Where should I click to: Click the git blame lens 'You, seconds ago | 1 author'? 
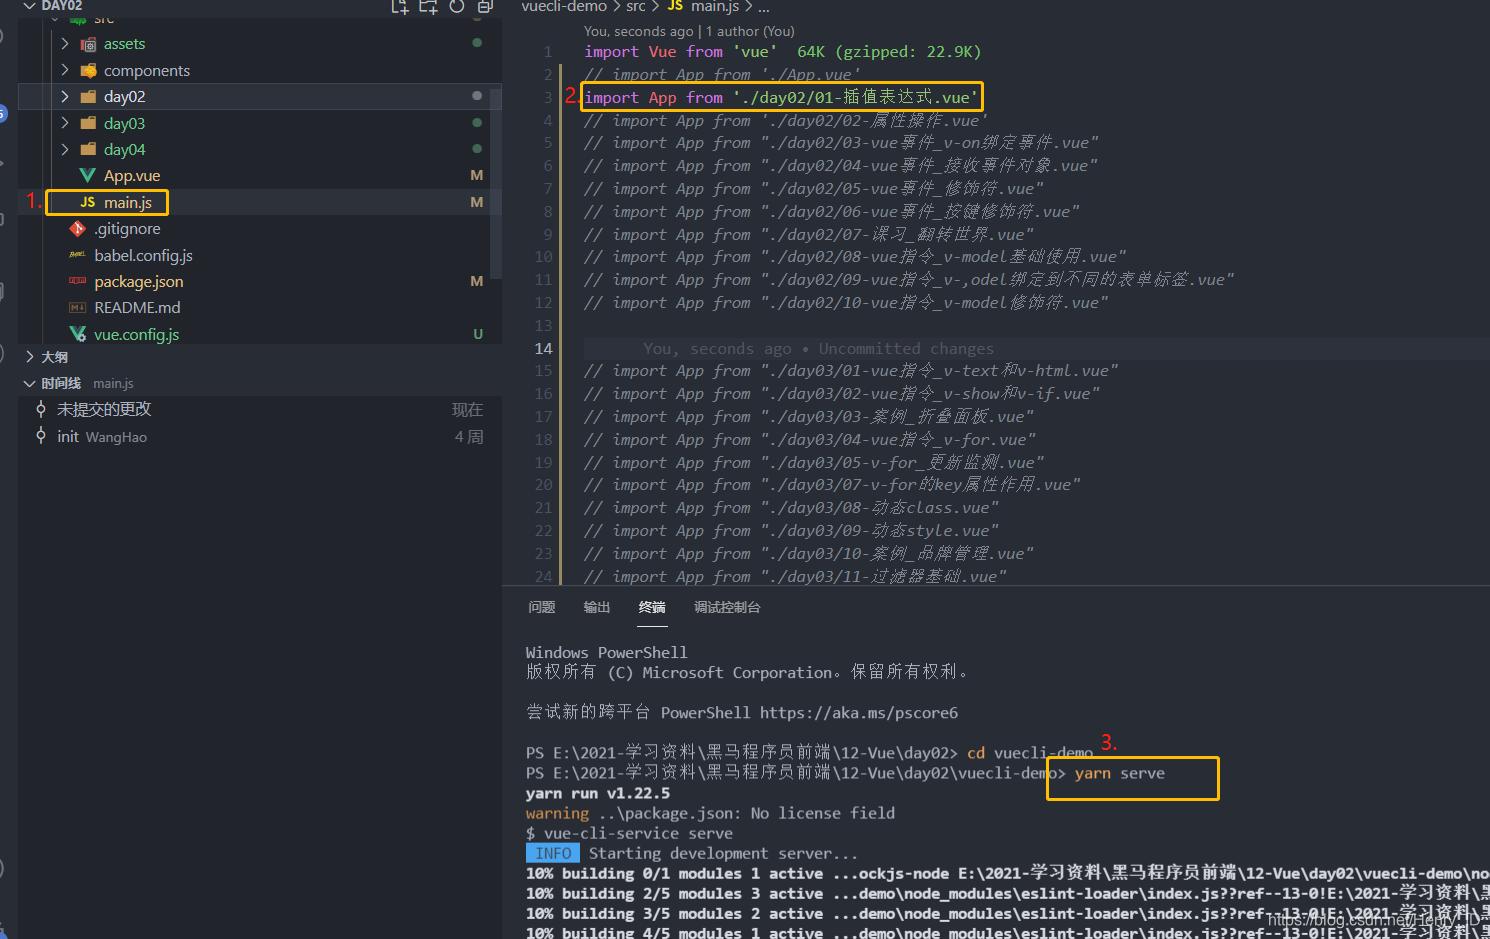click(x=689, y=31)
